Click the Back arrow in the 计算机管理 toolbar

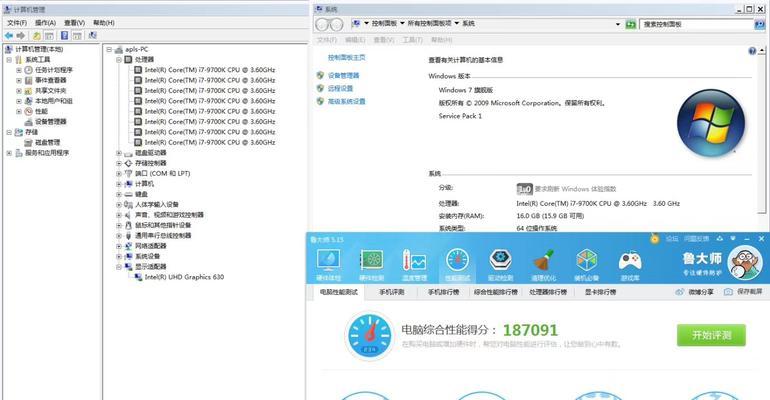(9, 35)
